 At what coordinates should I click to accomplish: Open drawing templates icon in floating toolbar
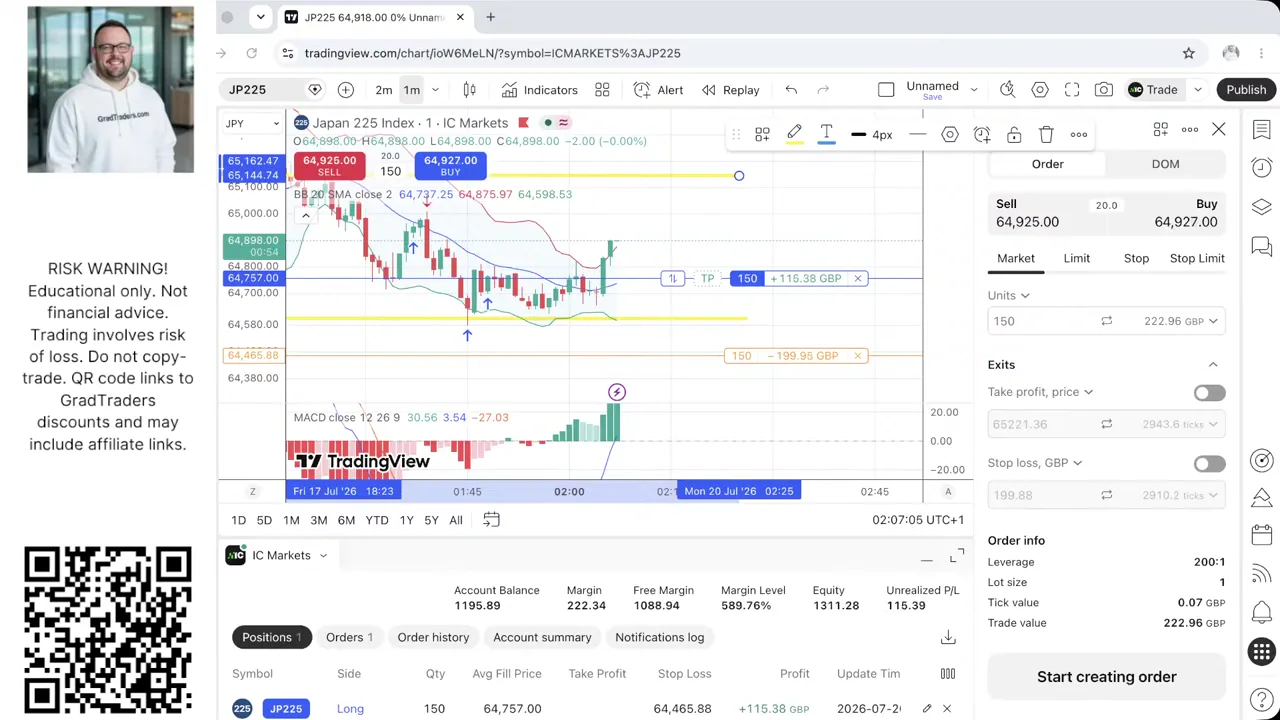tap(762, 134)
